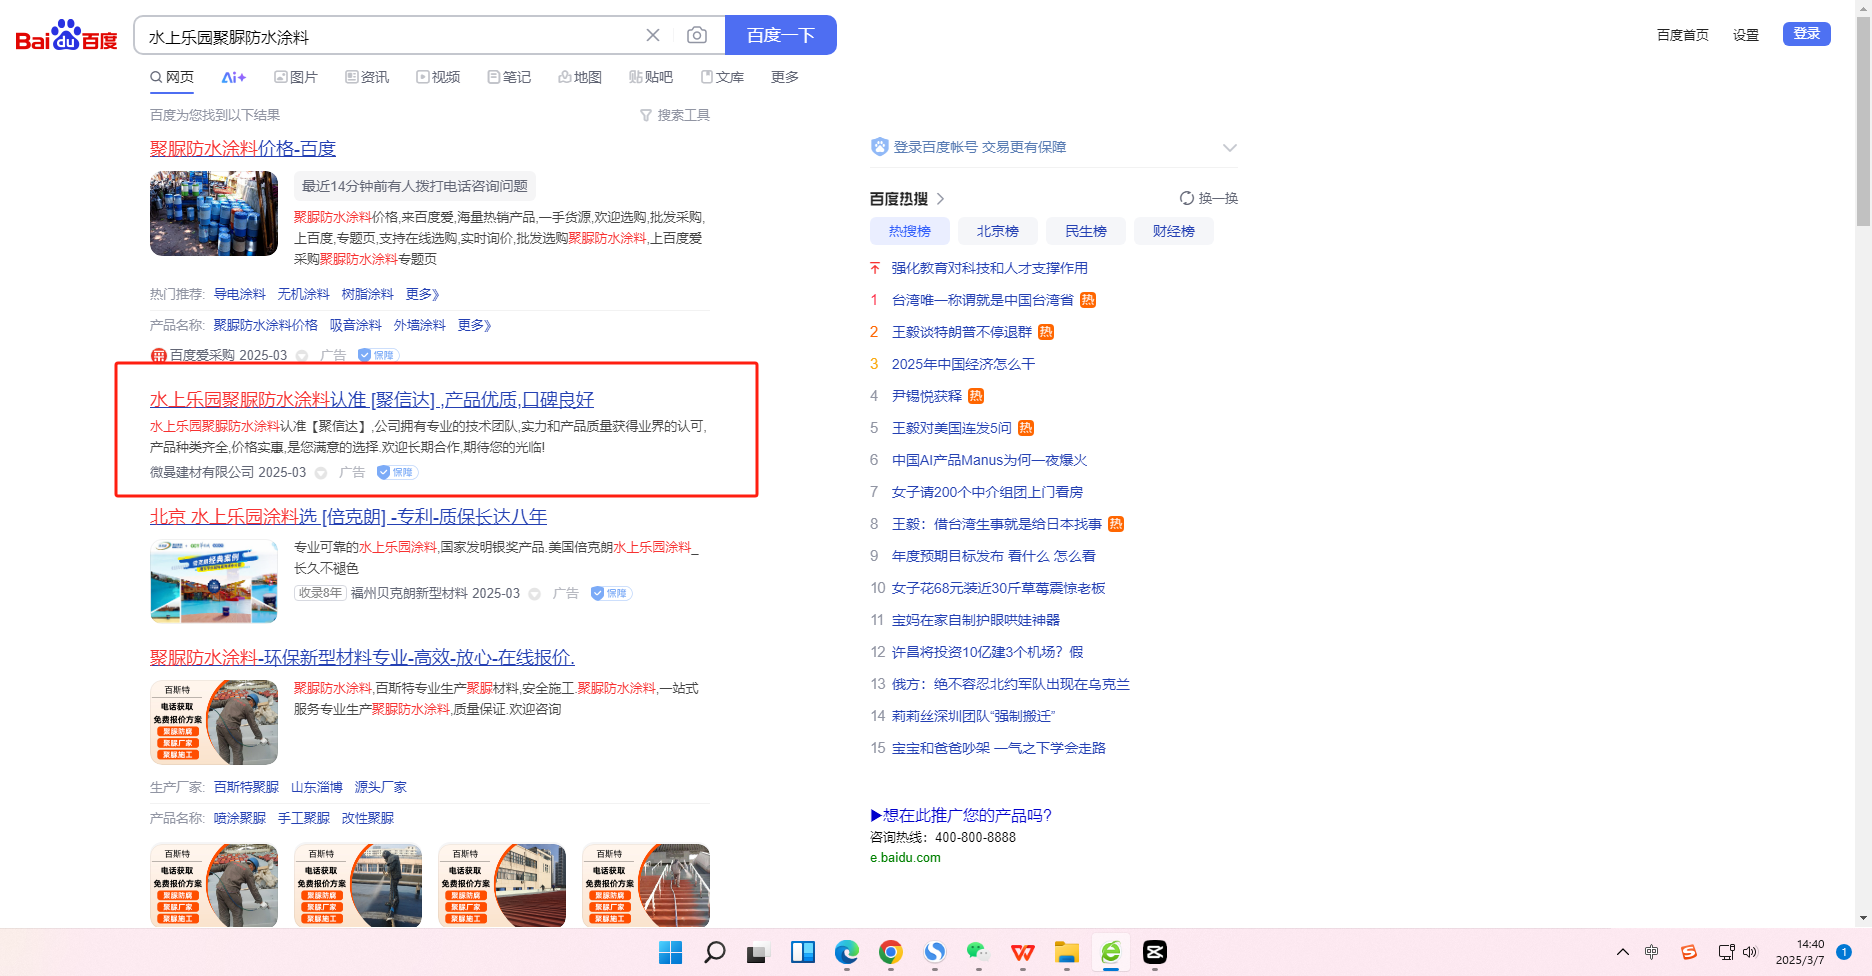The height and width of the screenshot is (976, 1872).
Task: Click in the search input field
Action: click(x=390, y=36)
